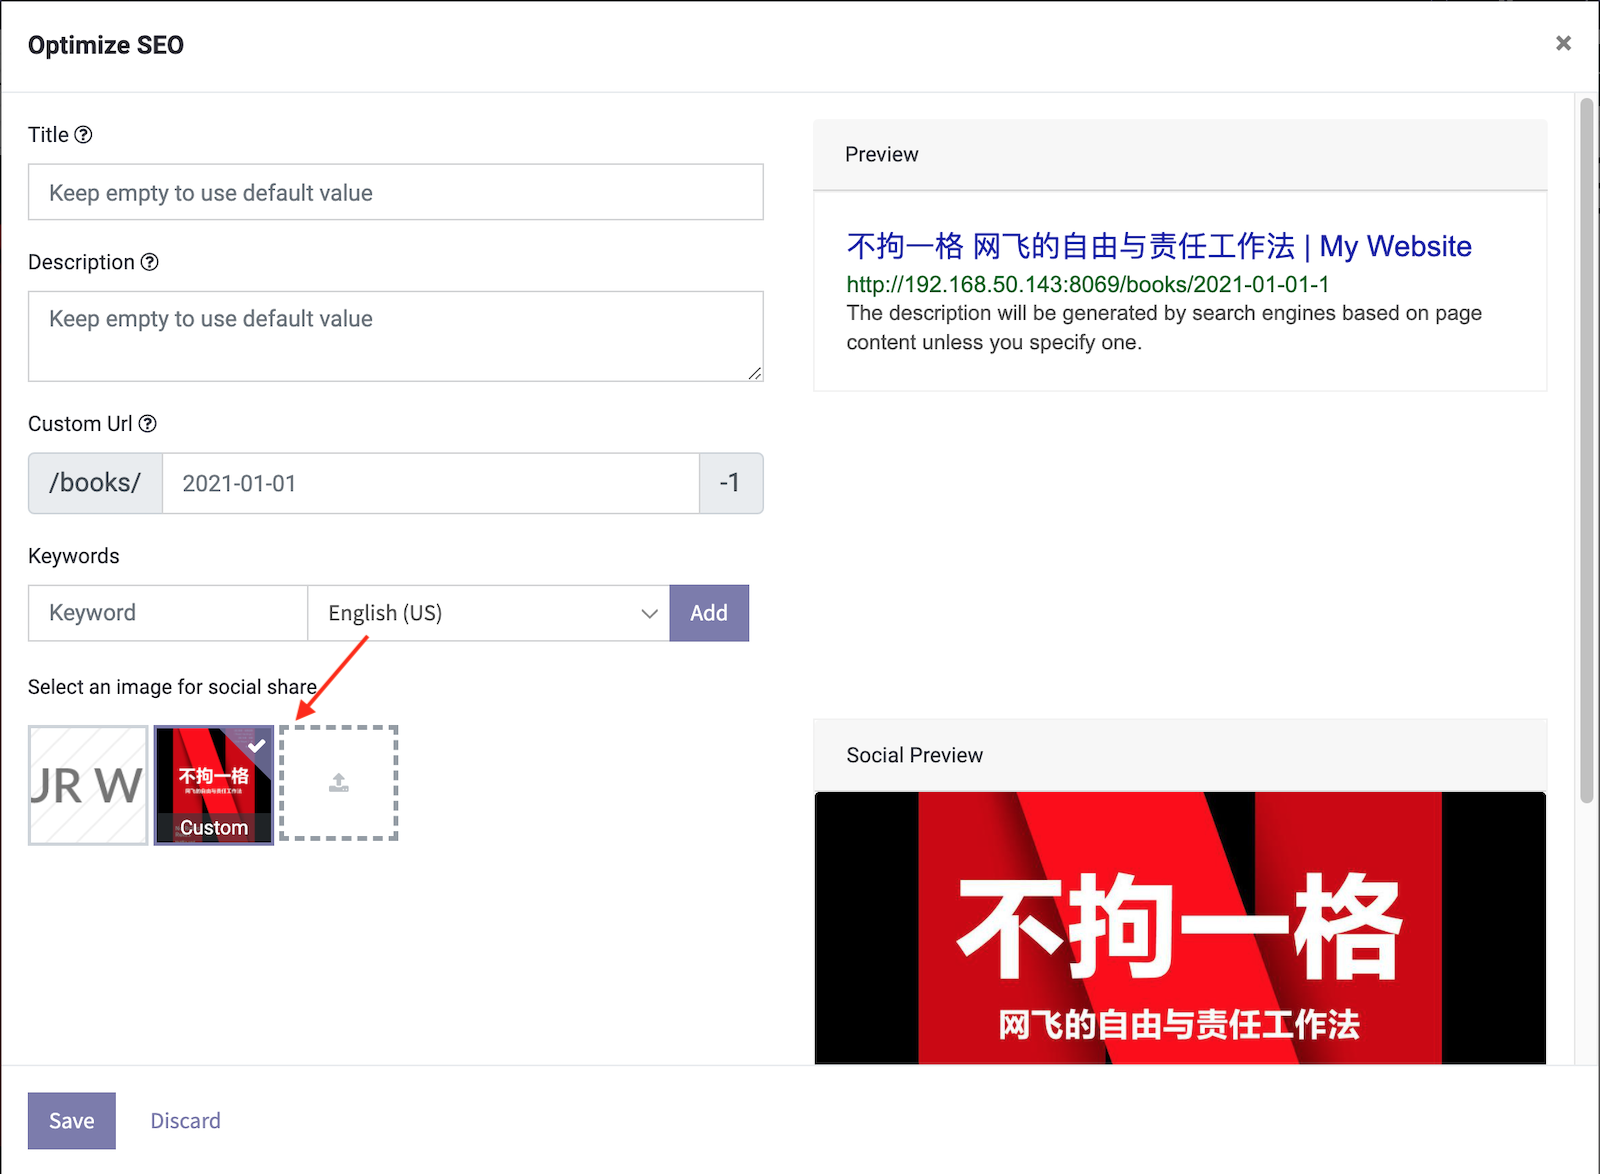Viewport: 1600px width, 1174px height.
Task: Click the Description help question-mark icon
Action: (150, 262)
